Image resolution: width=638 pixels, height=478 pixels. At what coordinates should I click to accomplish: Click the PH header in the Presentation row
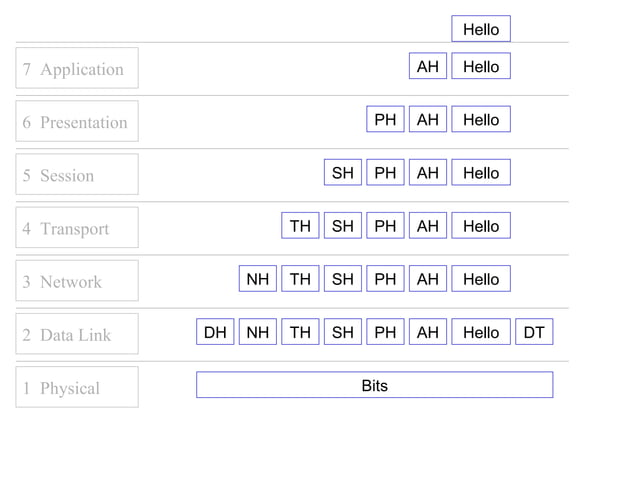point(385,120)
